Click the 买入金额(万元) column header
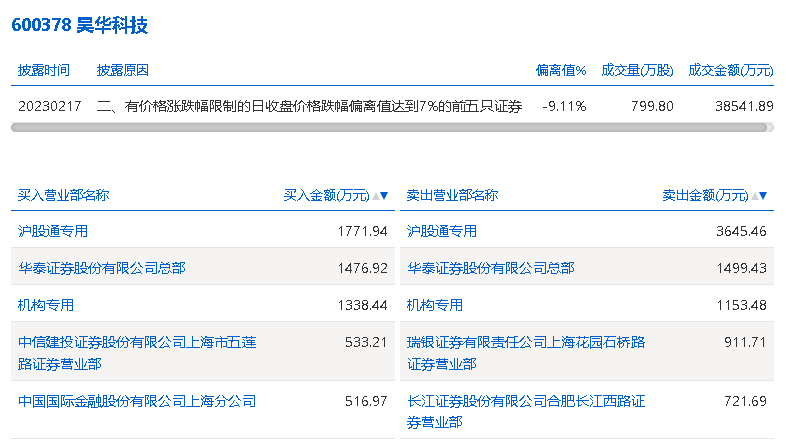786x444 pixels. pyautogui.click(x=327, y=196)
